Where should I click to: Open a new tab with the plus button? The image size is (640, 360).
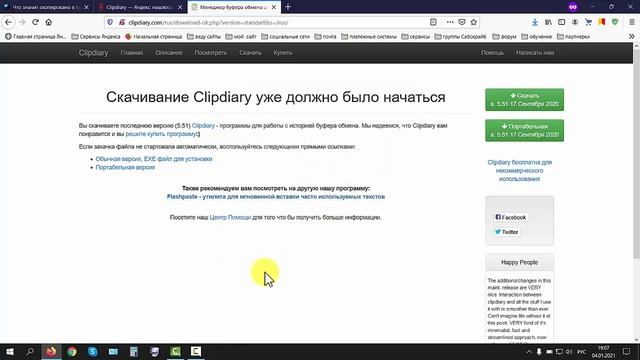[288, 7]
